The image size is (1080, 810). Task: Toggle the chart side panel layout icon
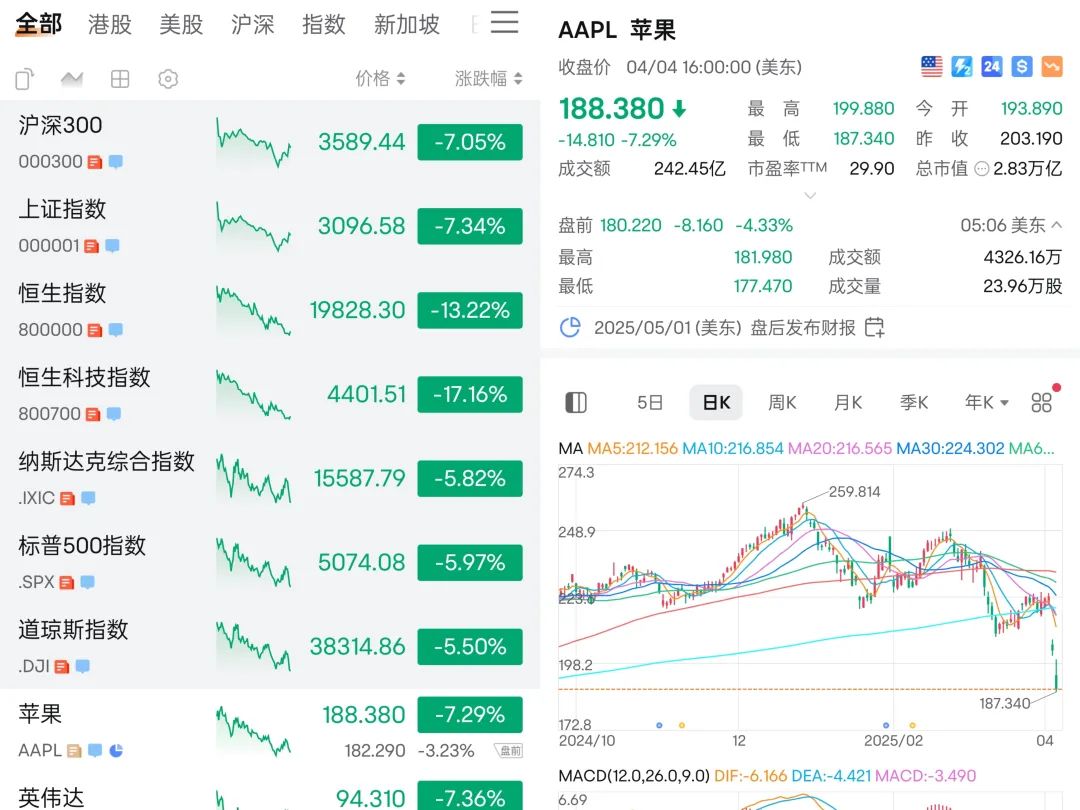pyautogui.click(x=576, y=402)
